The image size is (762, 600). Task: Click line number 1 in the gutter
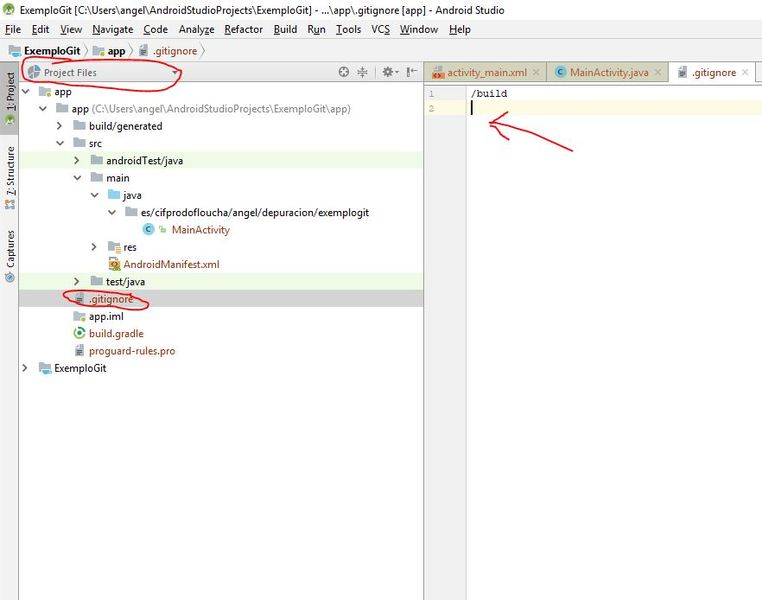point(431,93)
